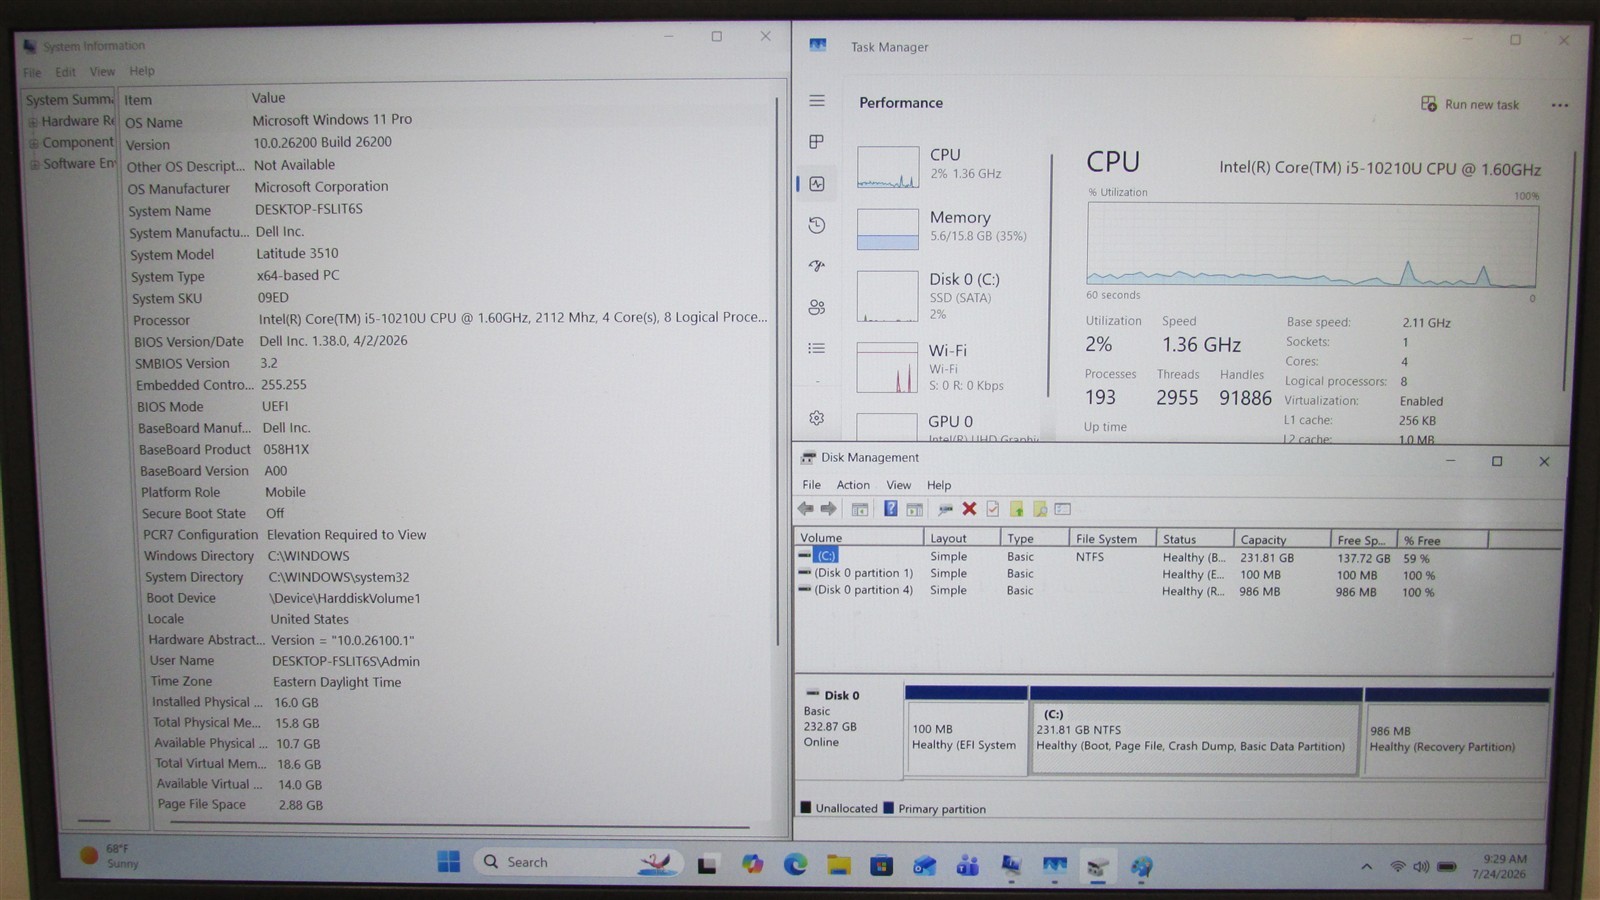Open Edit menu in System Information
The height and width of the screenshot is (900, 1600).
coord(66,72)
